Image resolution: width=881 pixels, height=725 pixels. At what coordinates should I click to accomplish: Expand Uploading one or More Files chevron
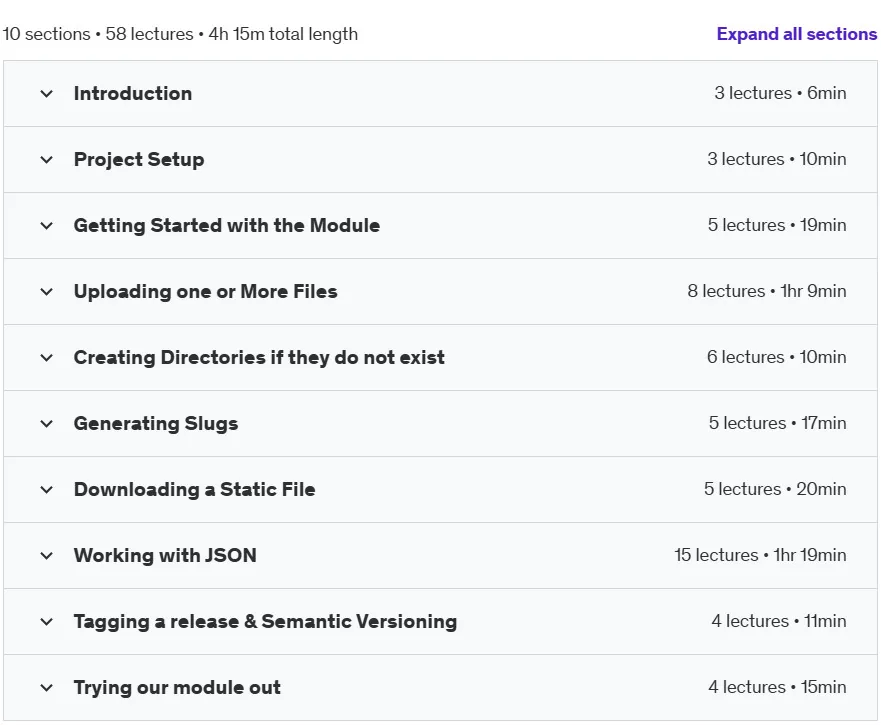47,292
